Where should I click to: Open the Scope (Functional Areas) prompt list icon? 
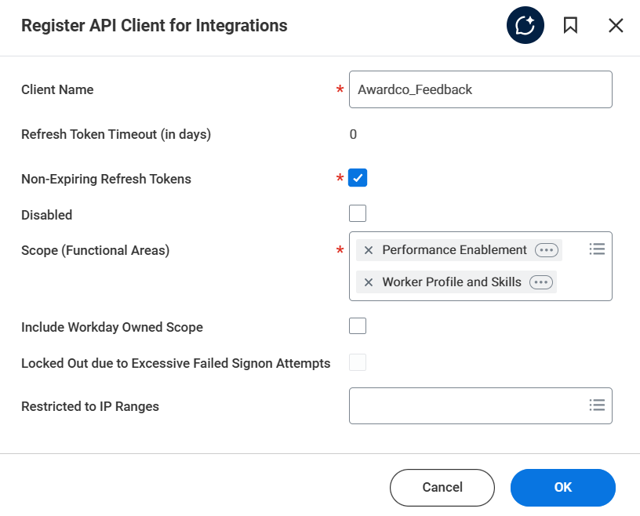pyautogui.click(x=597, y=249)
